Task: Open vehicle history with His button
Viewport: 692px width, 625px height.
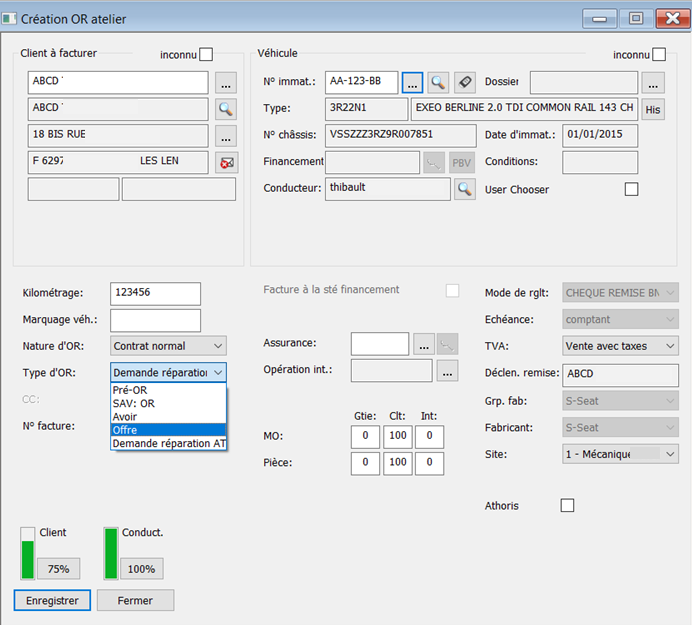Action: pyautogui.click(x=653, y=109)
